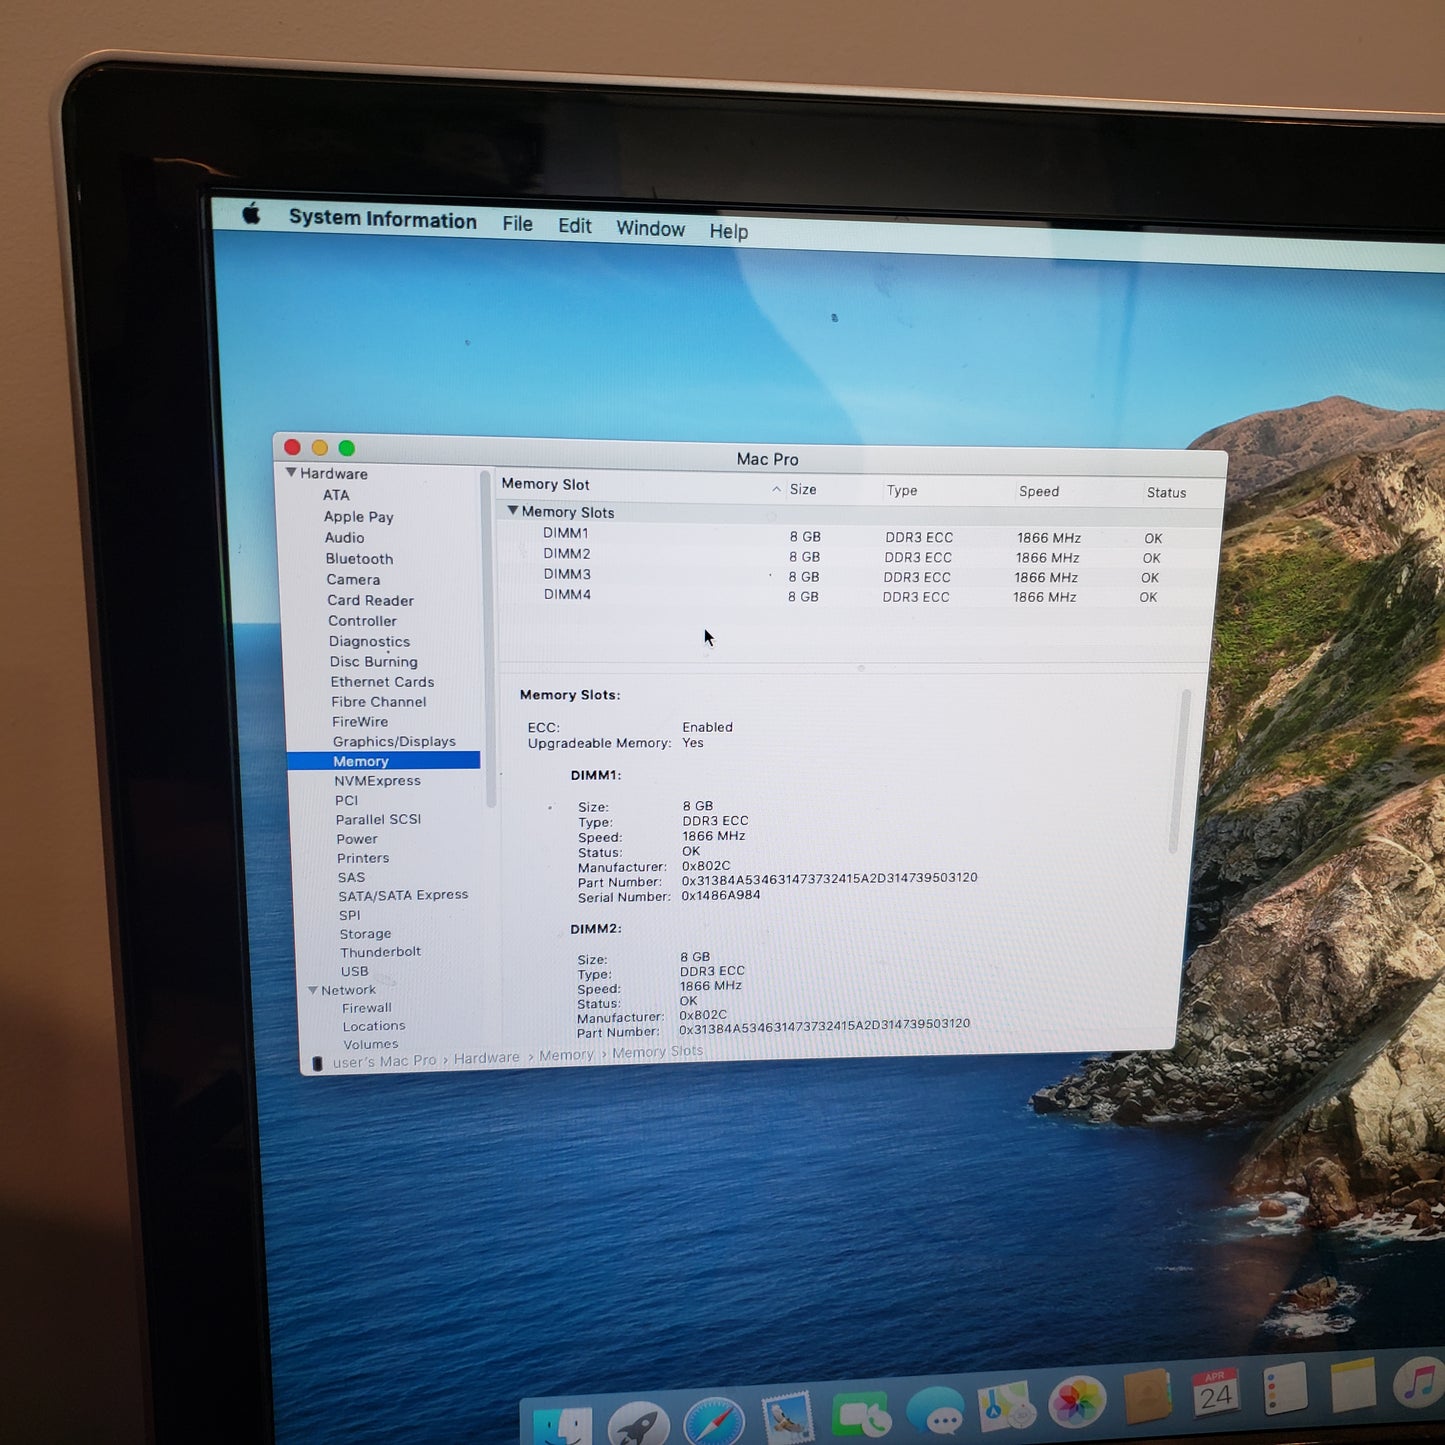Select Bluetooth in the sidebar

point(359,559)
